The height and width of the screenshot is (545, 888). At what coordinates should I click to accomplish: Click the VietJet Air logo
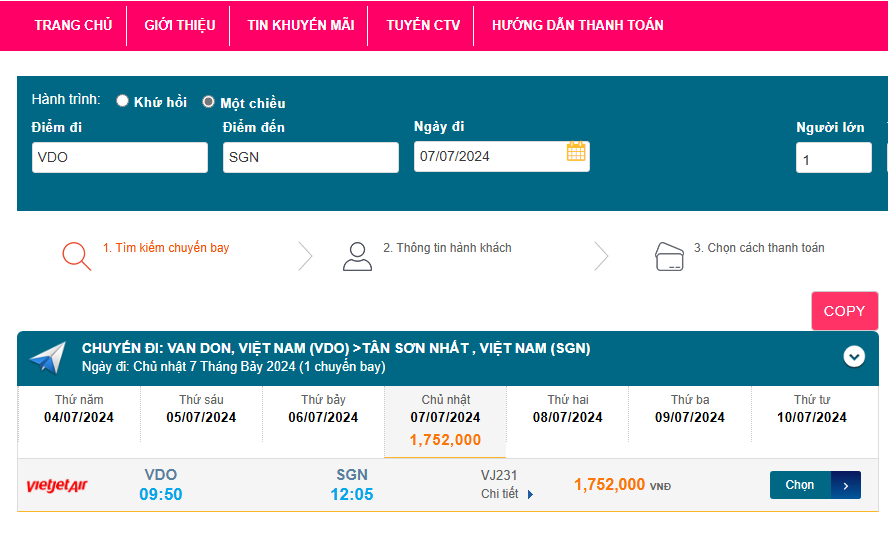click(57, 486)
